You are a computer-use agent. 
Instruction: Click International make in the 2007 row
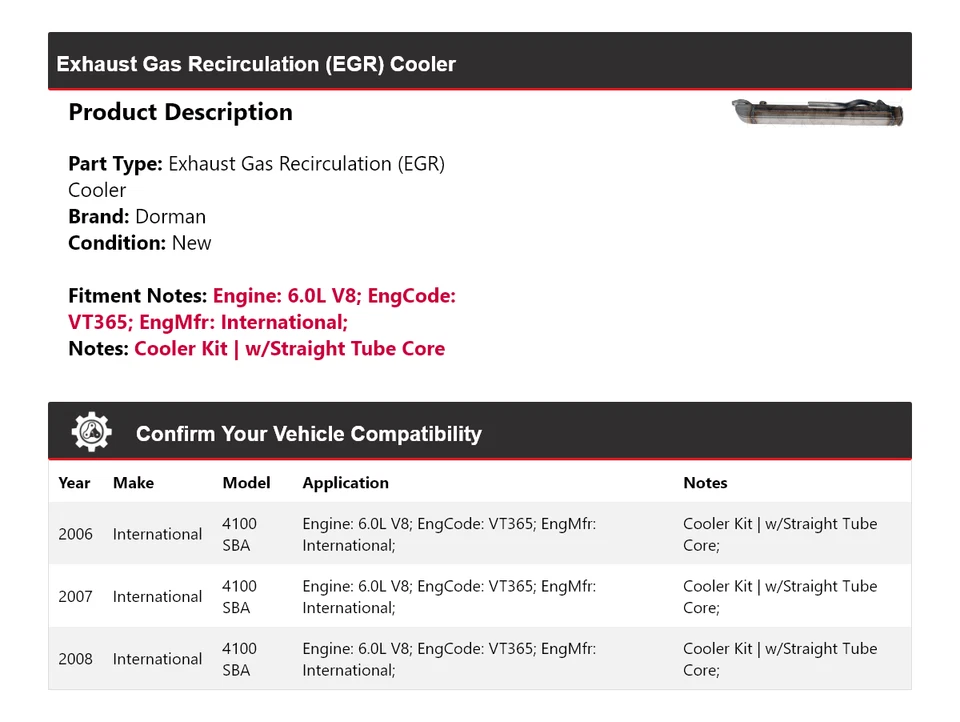tap(157, 597)
